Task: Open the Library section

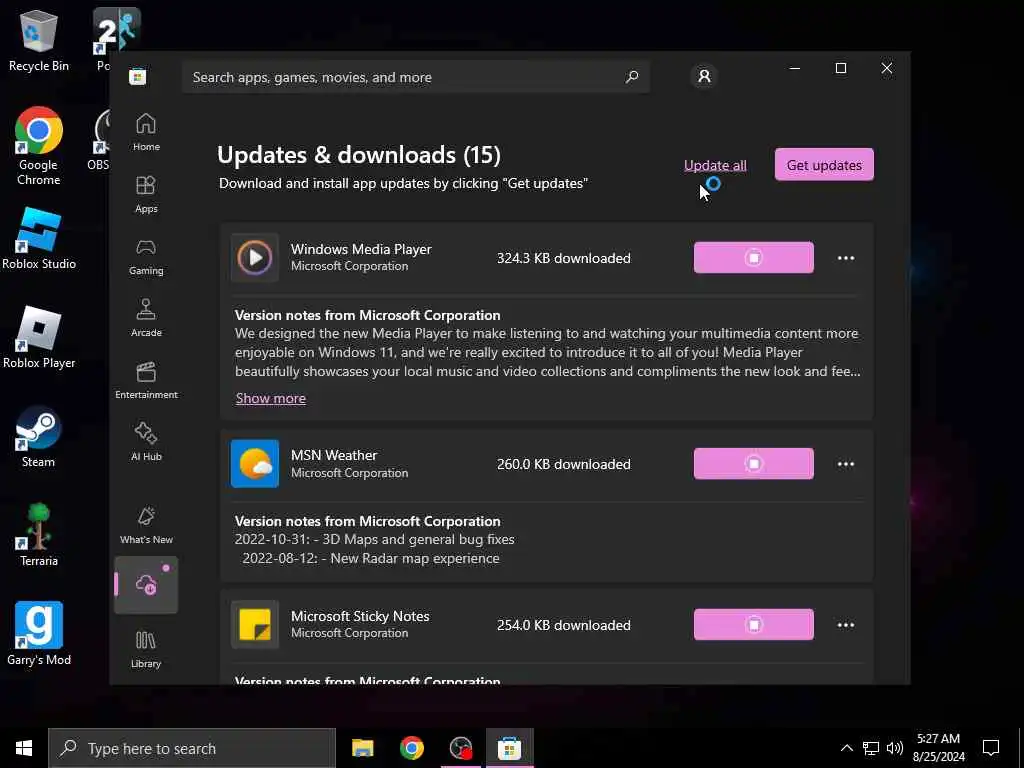Action: click(x=146, y=650)
